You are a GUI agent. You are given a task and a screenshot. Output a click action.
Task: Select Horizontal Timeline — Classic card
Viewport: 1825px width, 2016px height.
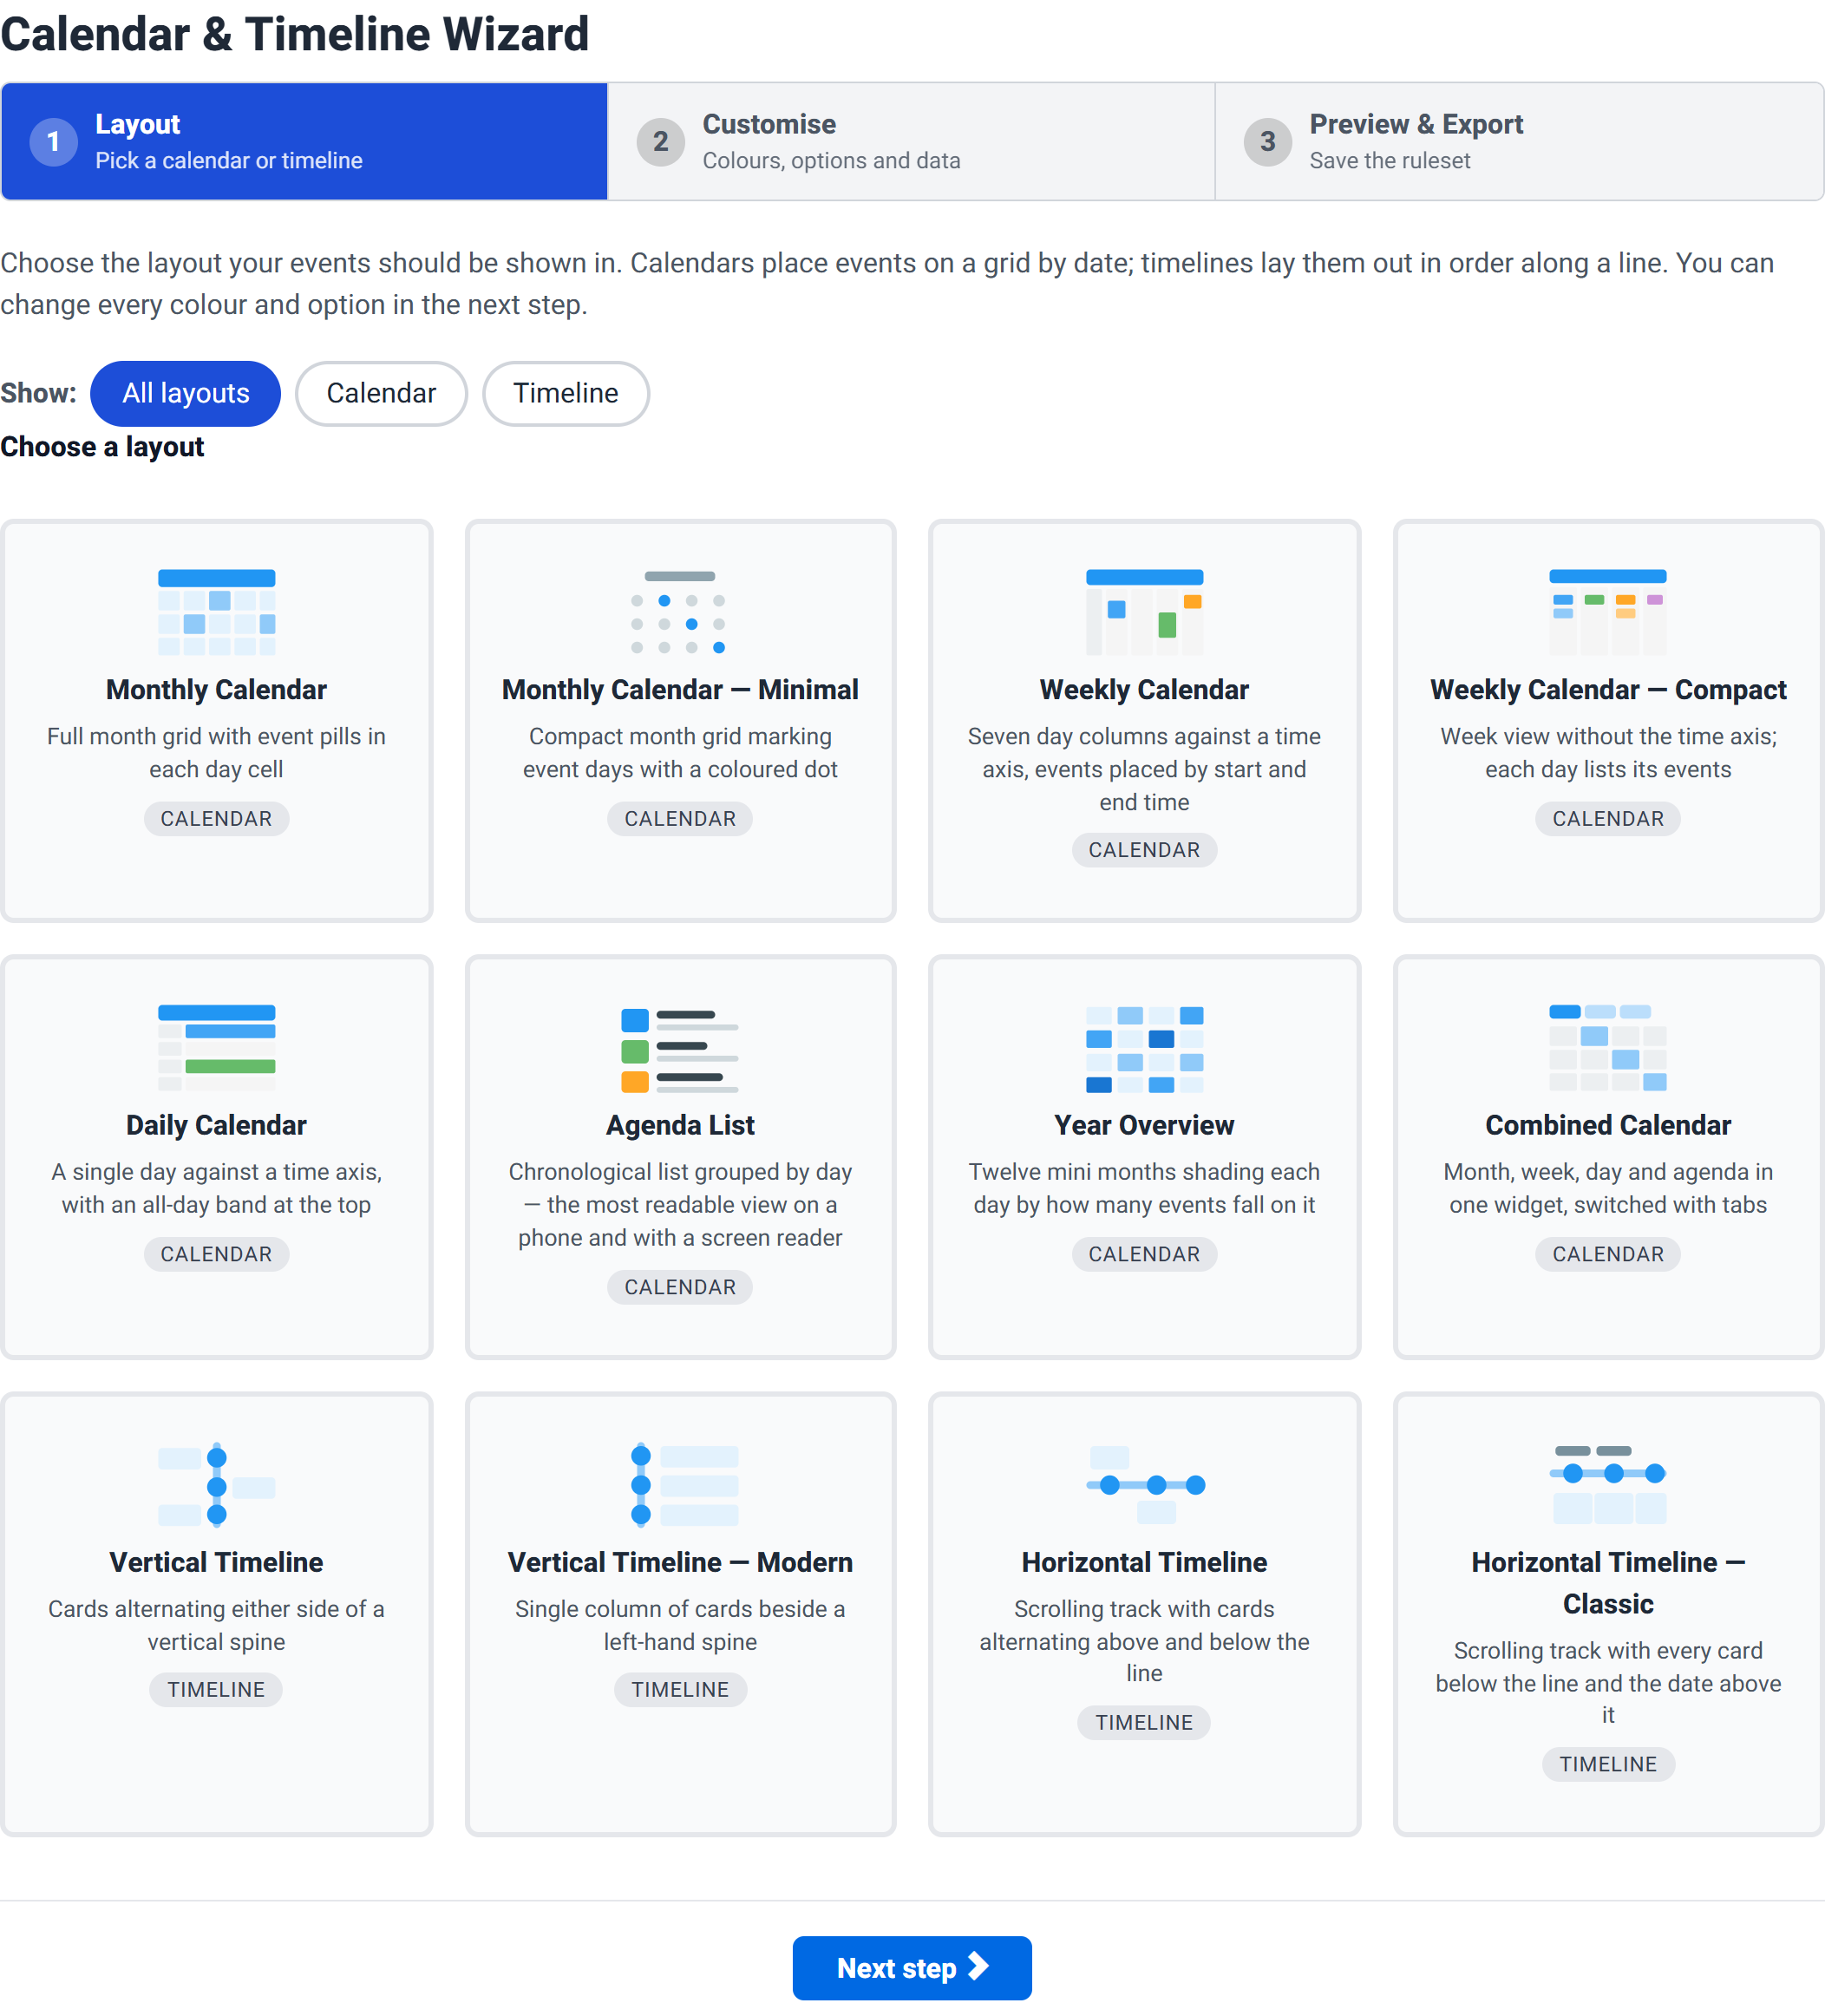[1608, 1613]
